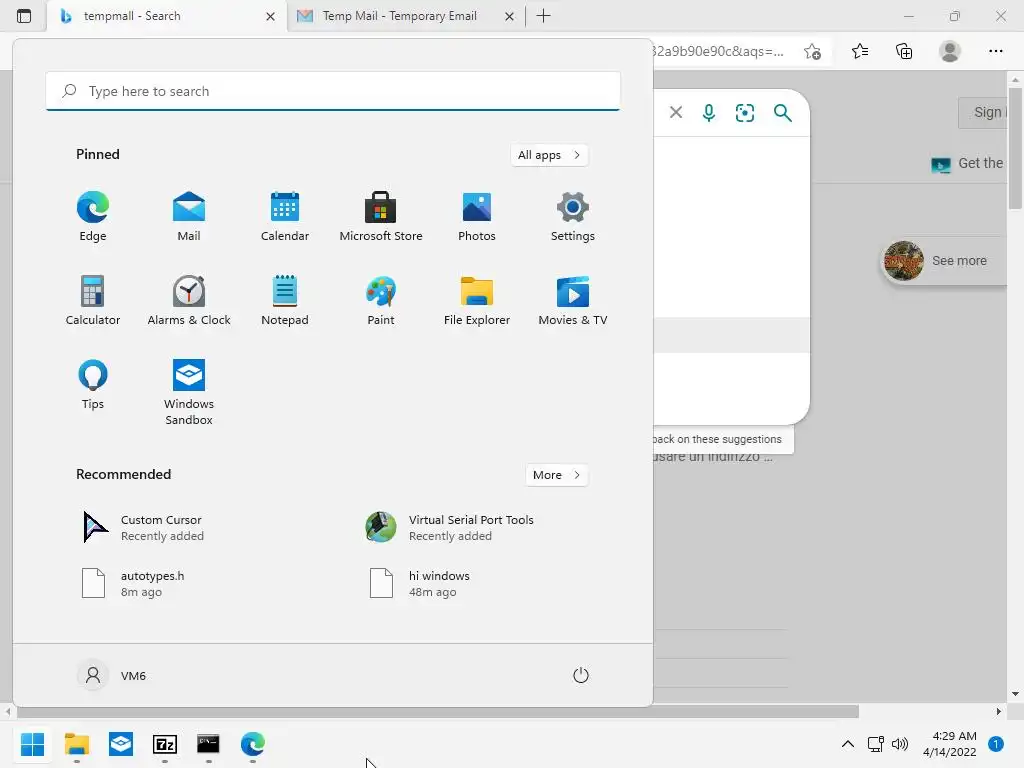1024x768 pixels.
Task: Open Notepad
Action: click(285, 300)
